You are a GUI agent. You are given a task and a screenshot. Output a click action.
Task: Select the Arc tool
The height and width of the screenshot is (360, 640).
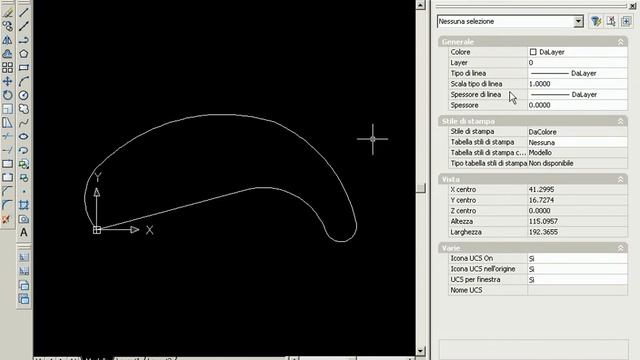24,81
